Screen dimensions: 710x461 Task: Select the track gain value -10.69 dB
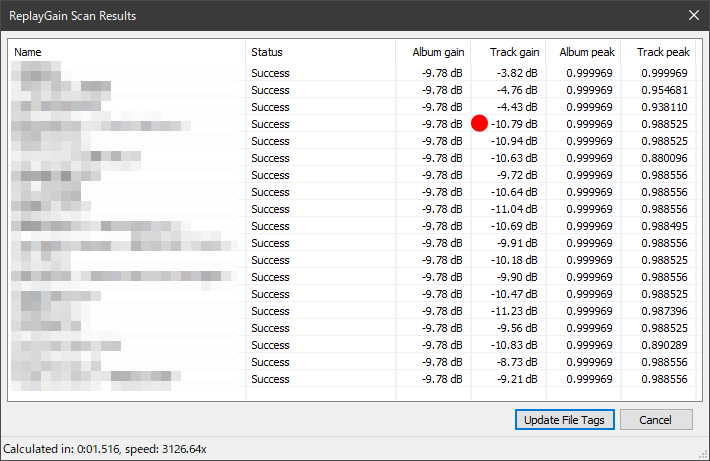(x=514, y=226)
